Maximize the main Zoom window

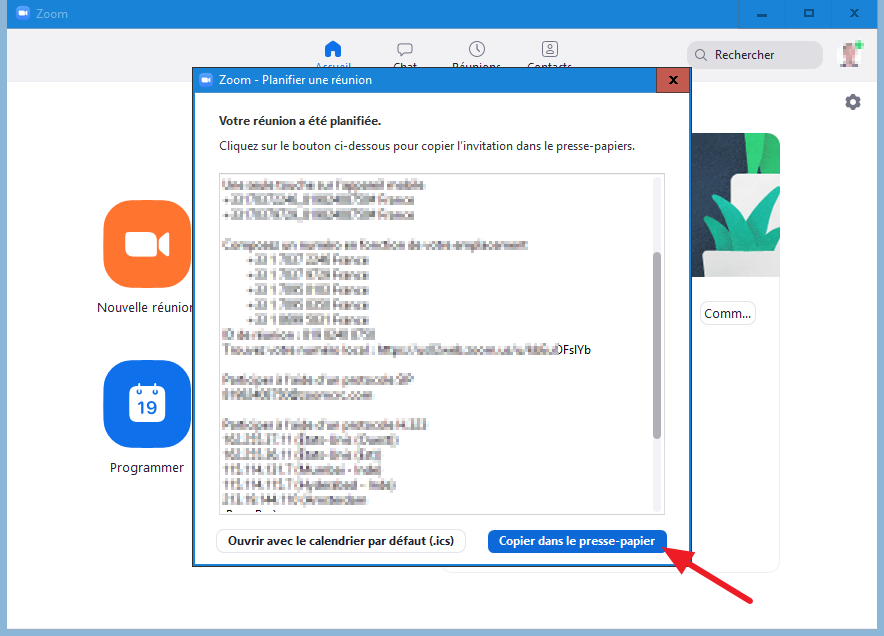coord(809,14)
